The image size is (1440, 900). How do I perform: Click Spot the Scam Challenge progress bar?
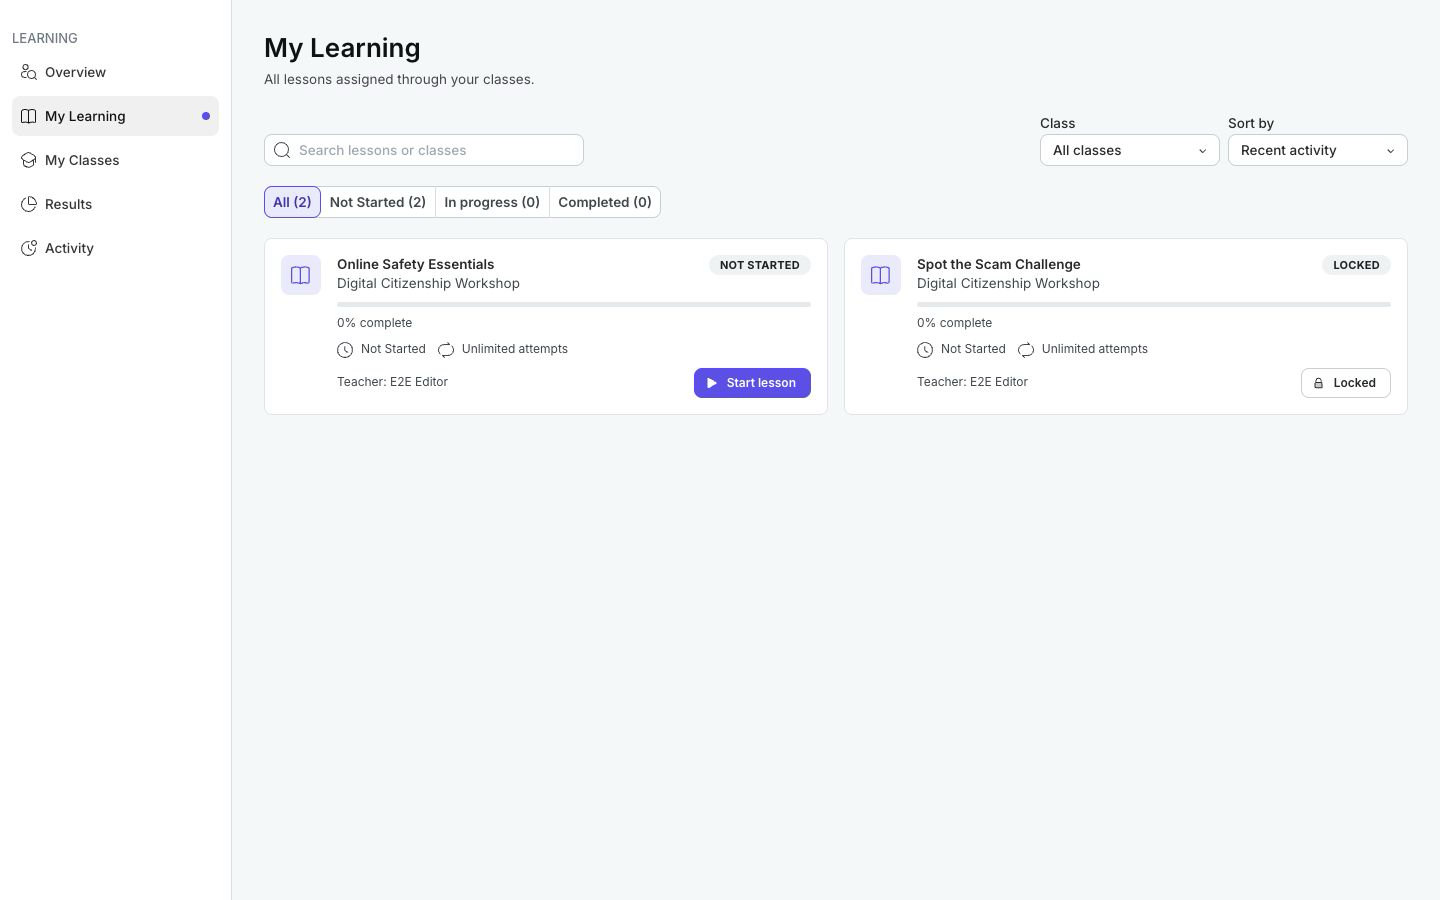point(1154,304)
